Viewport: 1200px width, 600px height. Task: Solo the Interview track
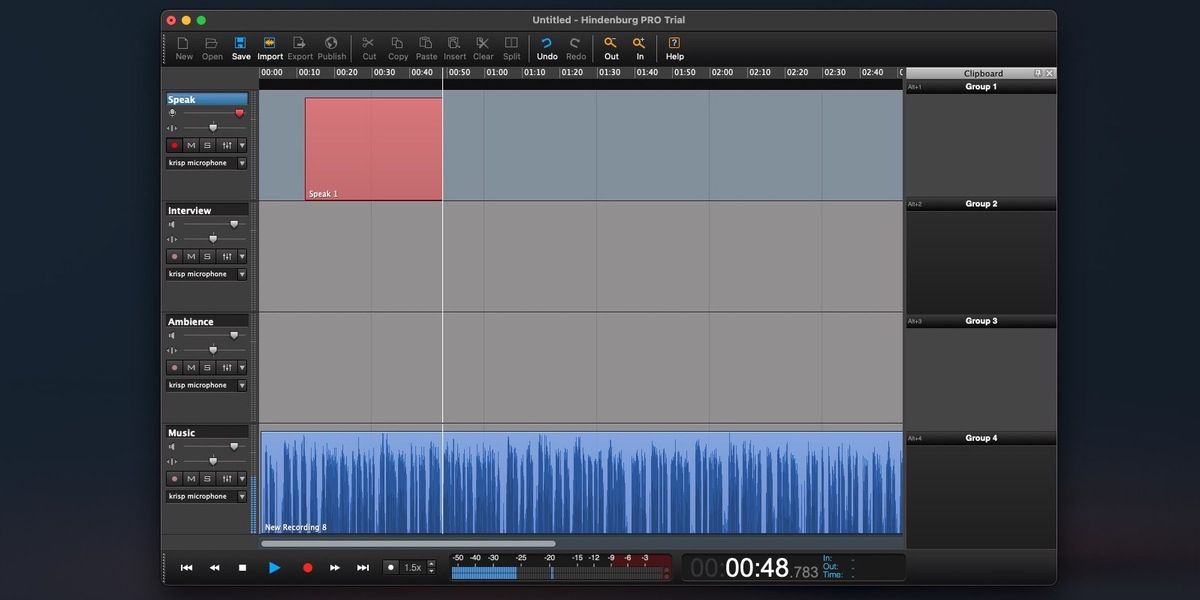[x=207, y=257]
